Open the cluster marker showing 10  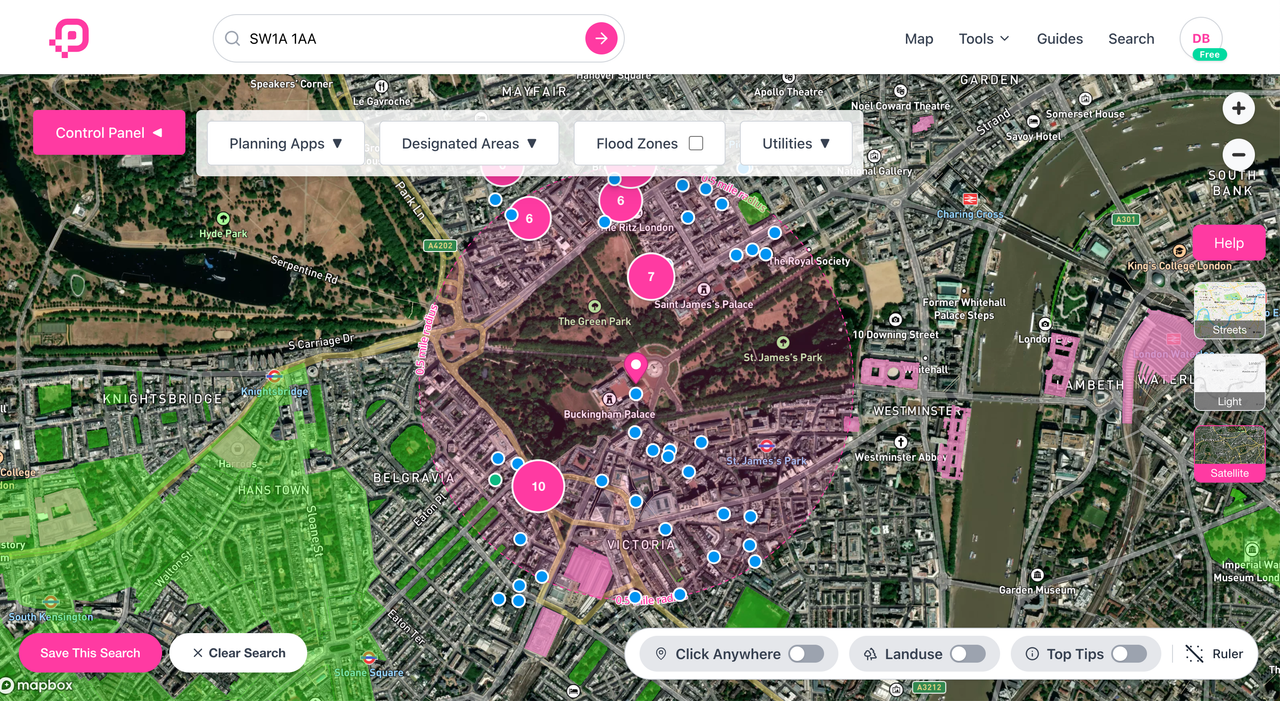coord(538,486)
